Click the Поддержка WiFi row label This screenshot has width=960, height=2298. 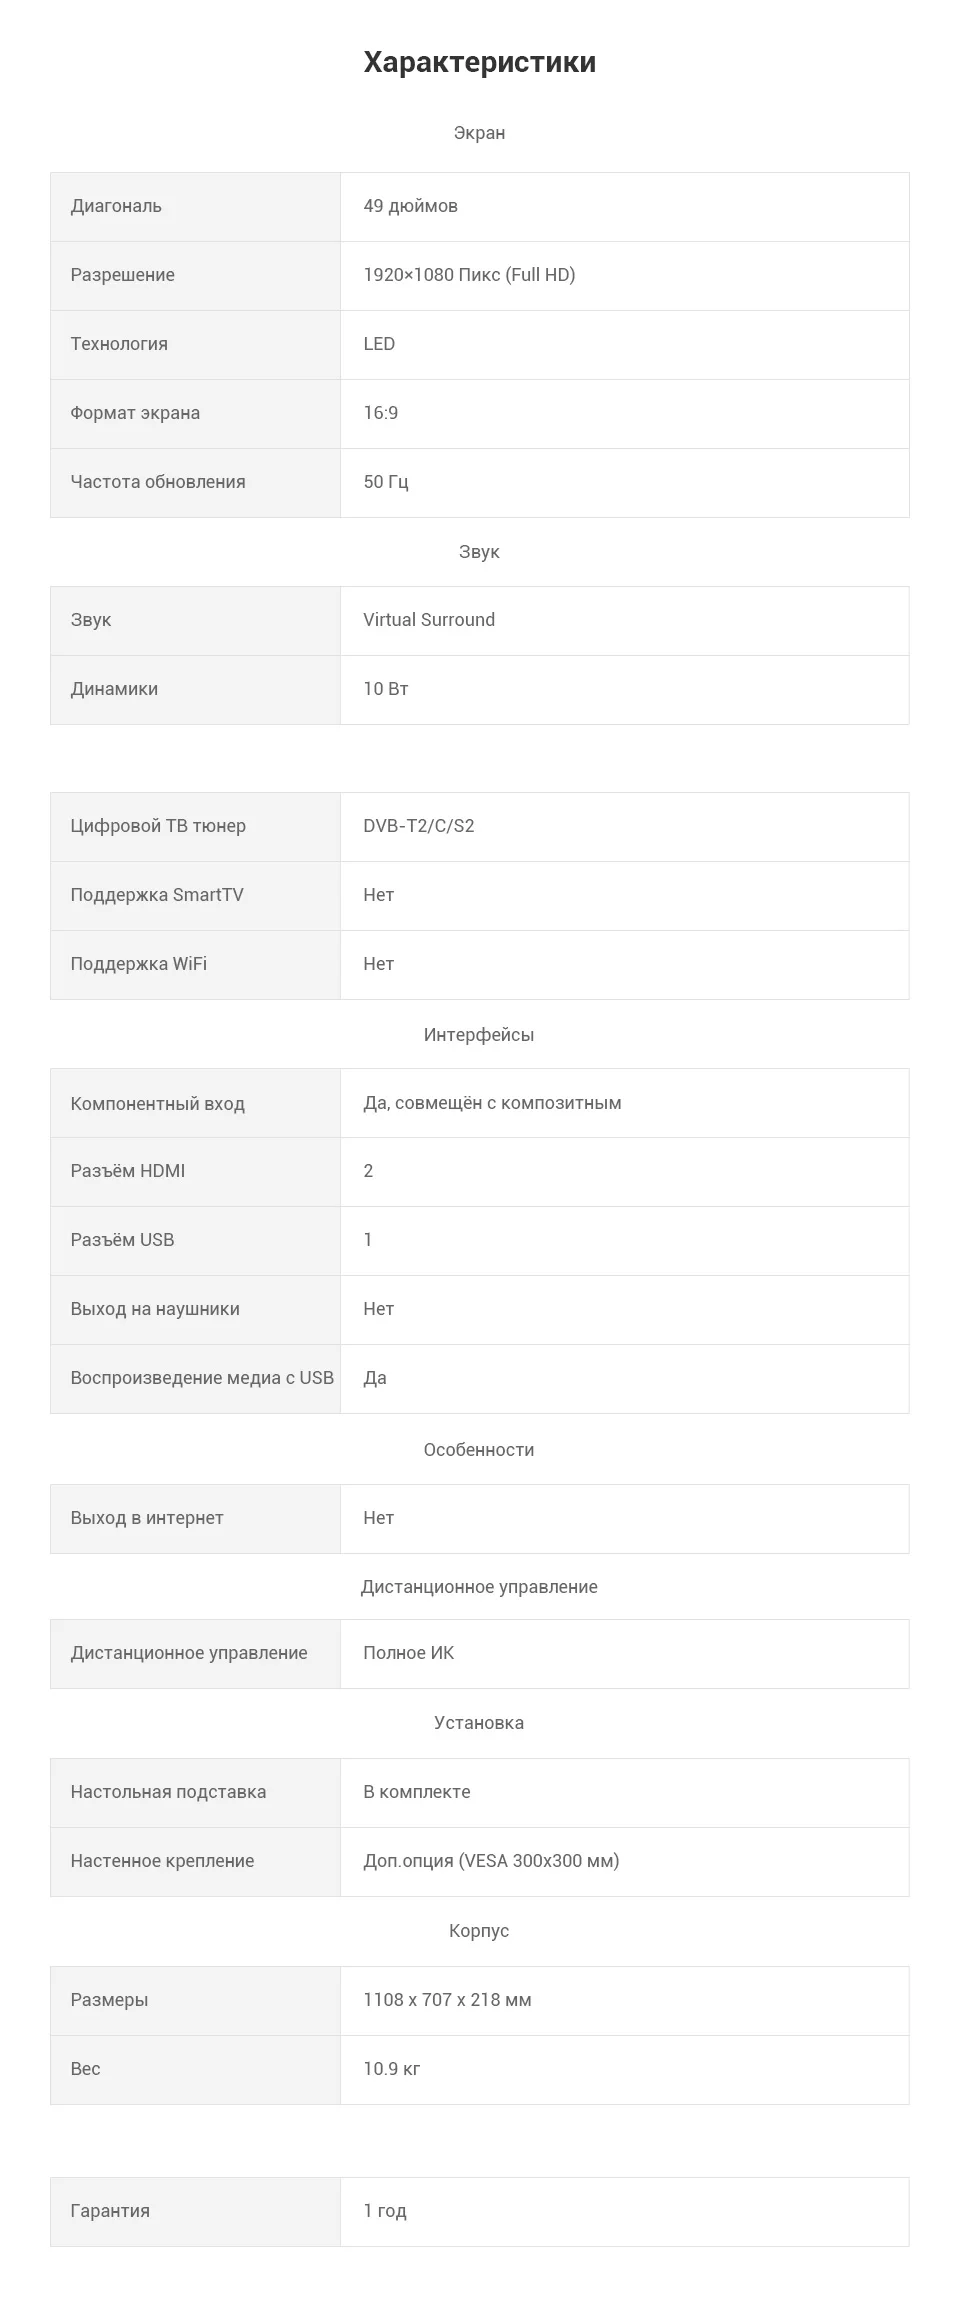click(139, 964)
